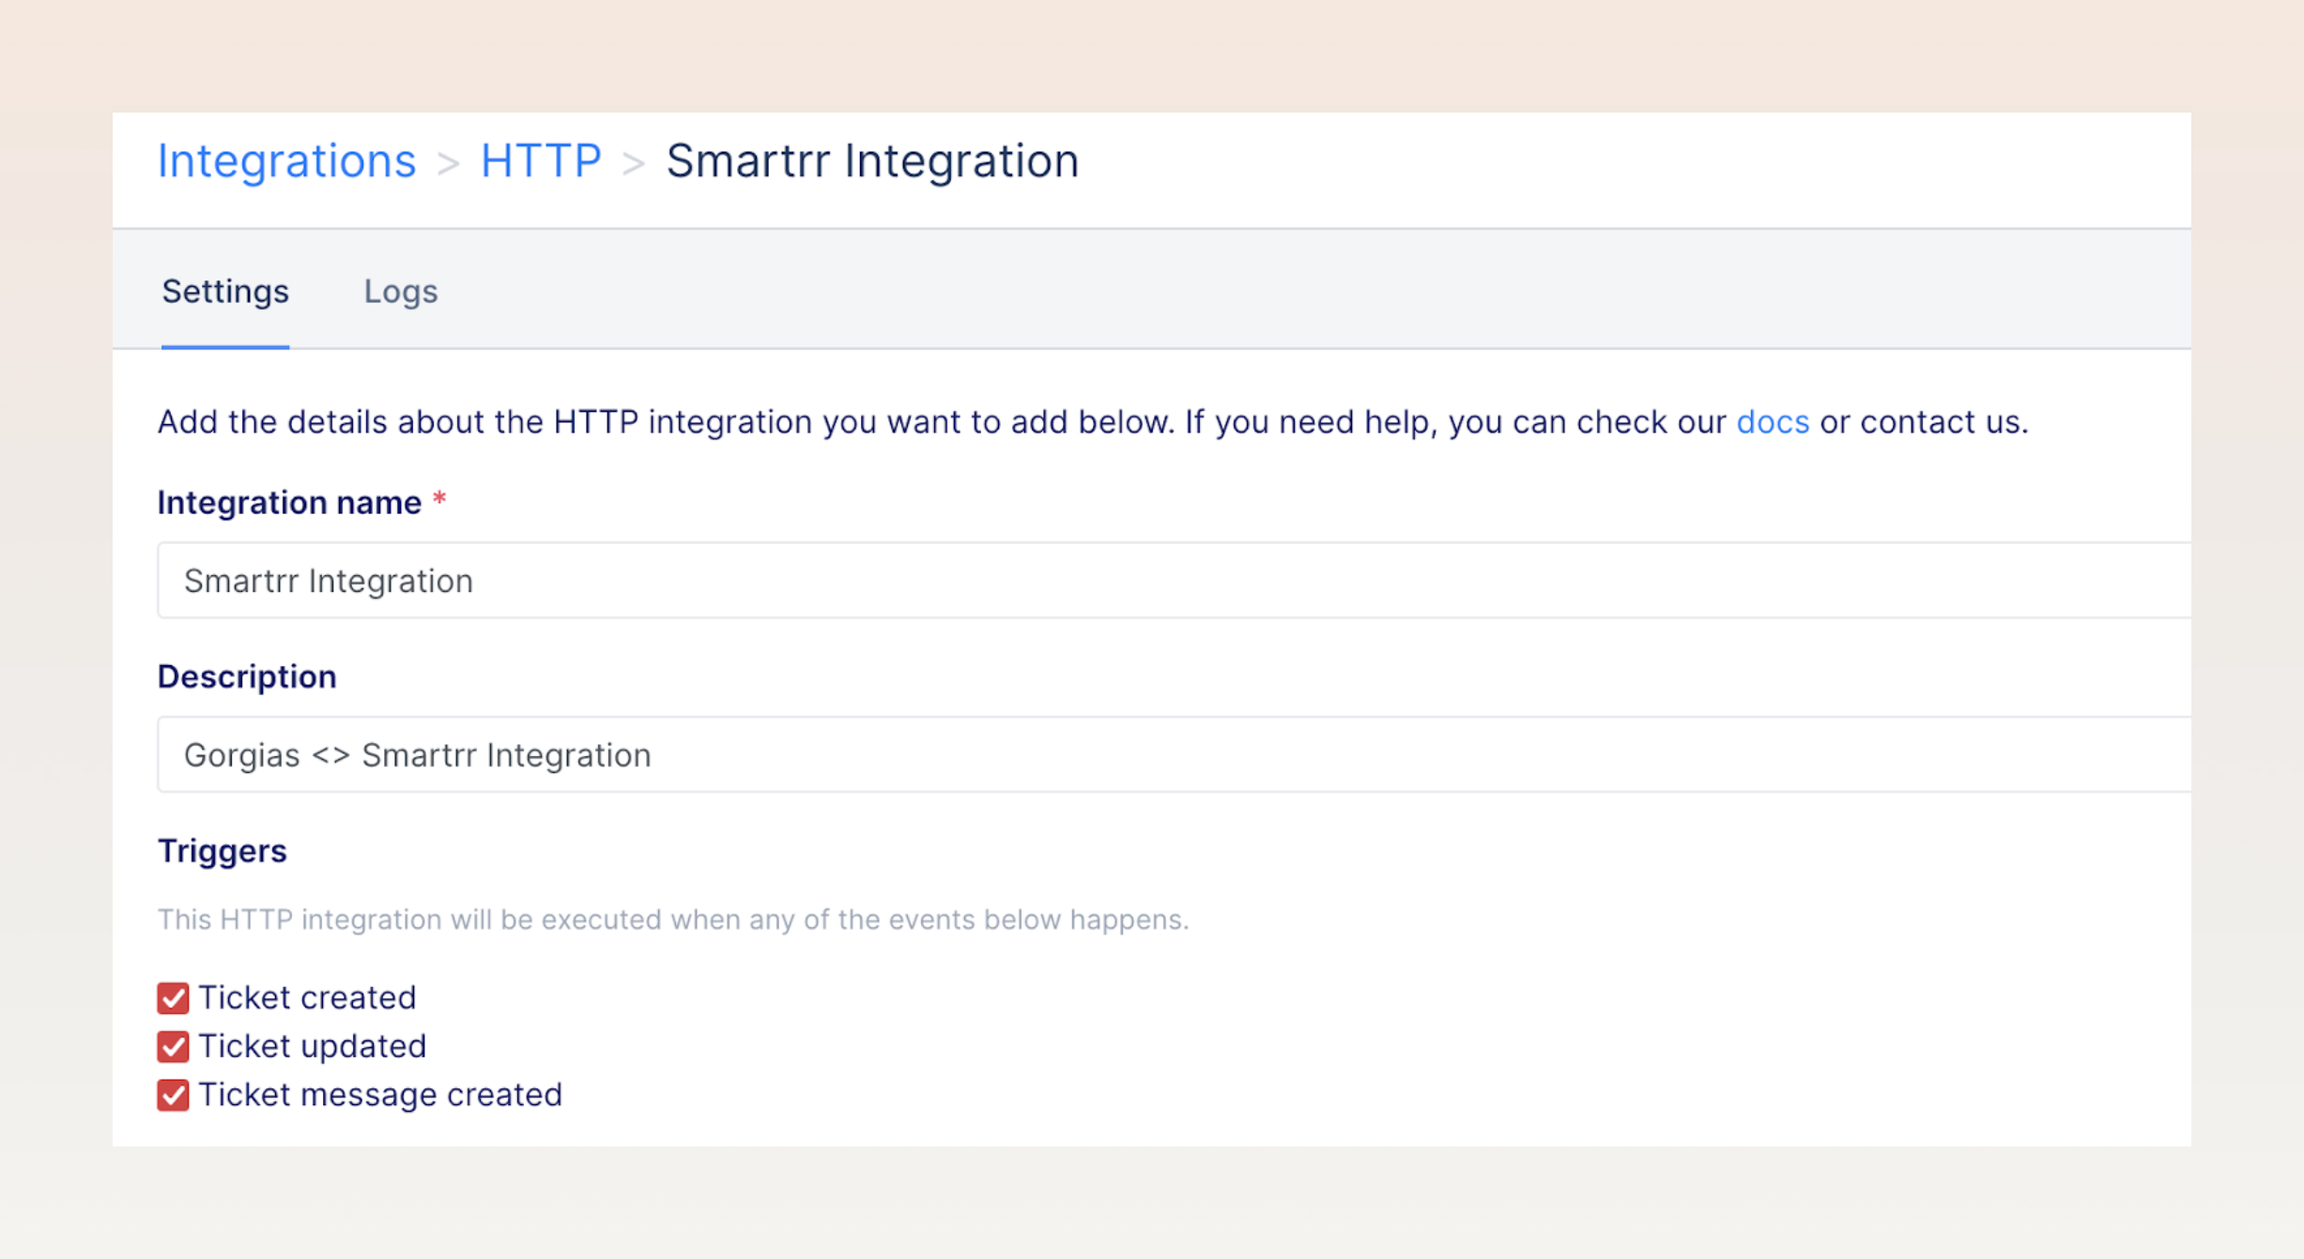Open the Integrations breadcrumb link

point(286,161)
